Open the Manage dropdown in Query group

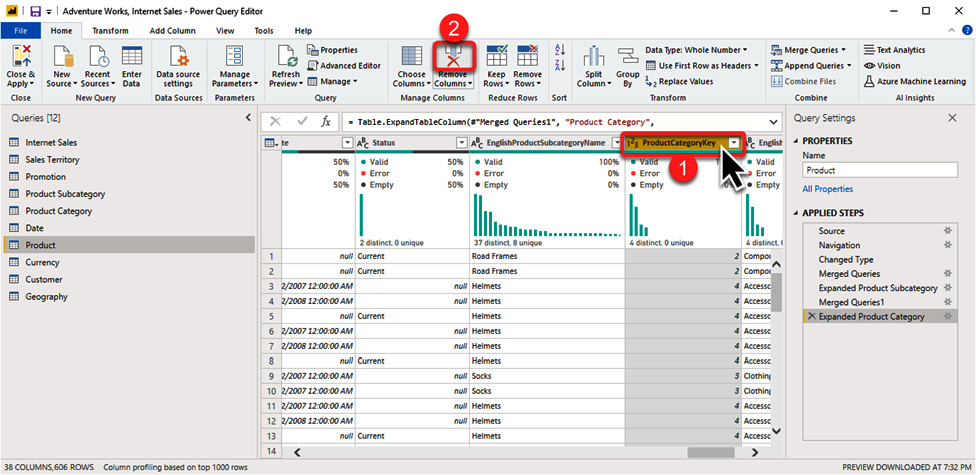click(333, 81)
